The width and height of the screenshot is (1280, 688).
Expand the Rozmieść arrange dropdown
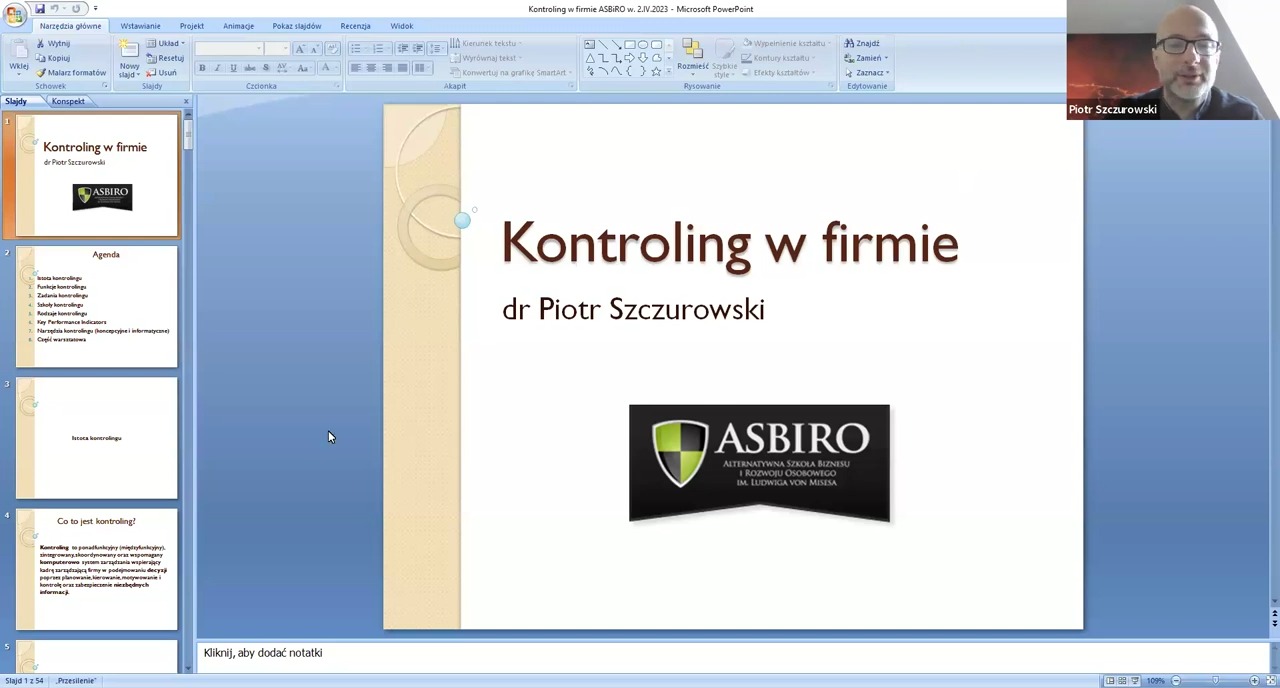point(693,57)
